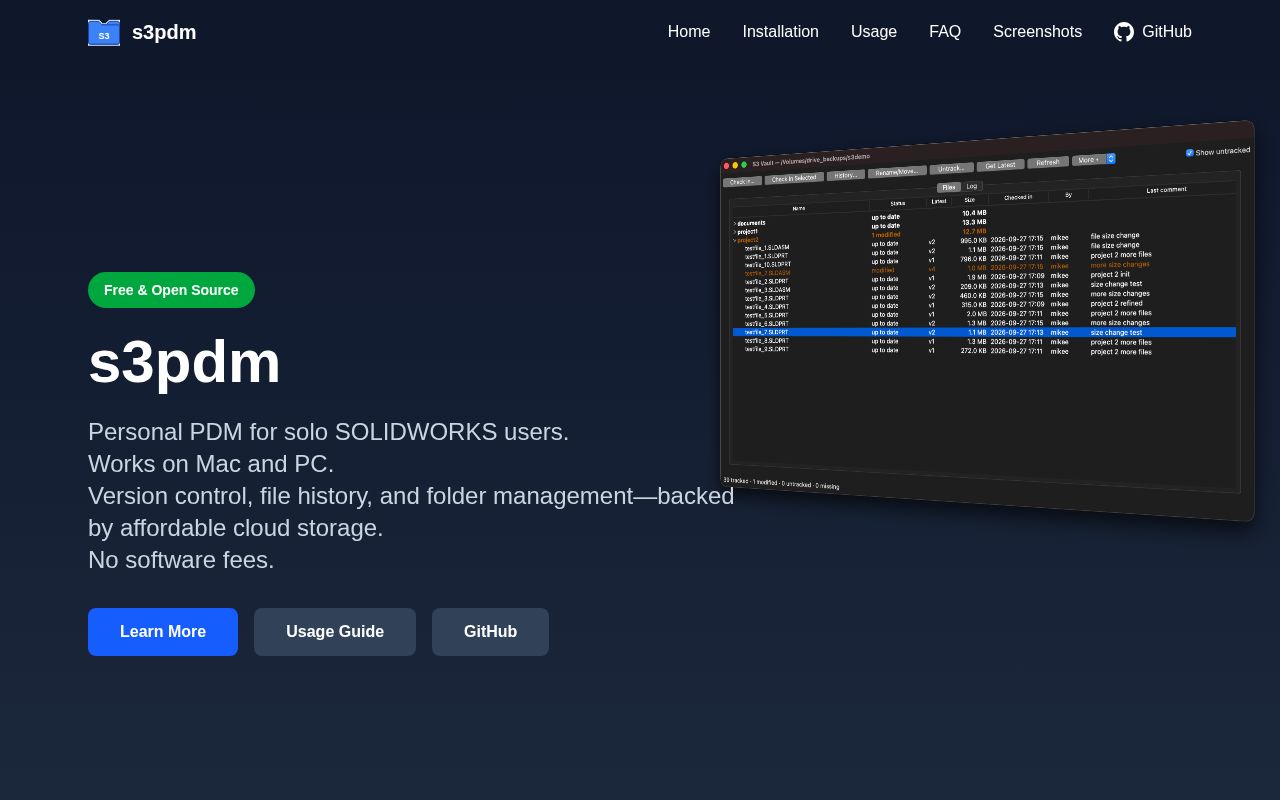Click 'Last comment' column header in screenshot
Viewport: 1280px width, 800px height.
click(x=1166, y=189)
